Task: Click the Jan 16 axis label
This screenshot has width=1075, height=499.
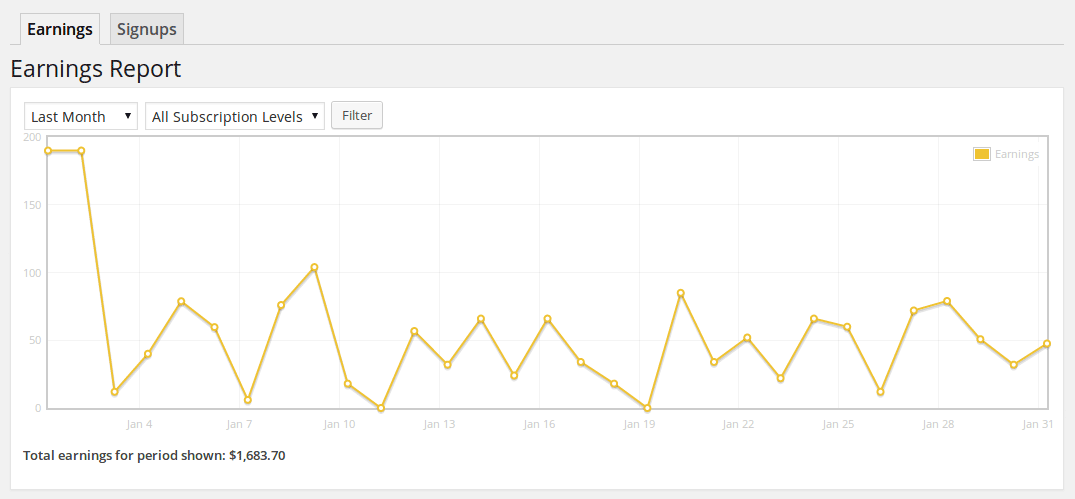Action: tap(539, 424)
